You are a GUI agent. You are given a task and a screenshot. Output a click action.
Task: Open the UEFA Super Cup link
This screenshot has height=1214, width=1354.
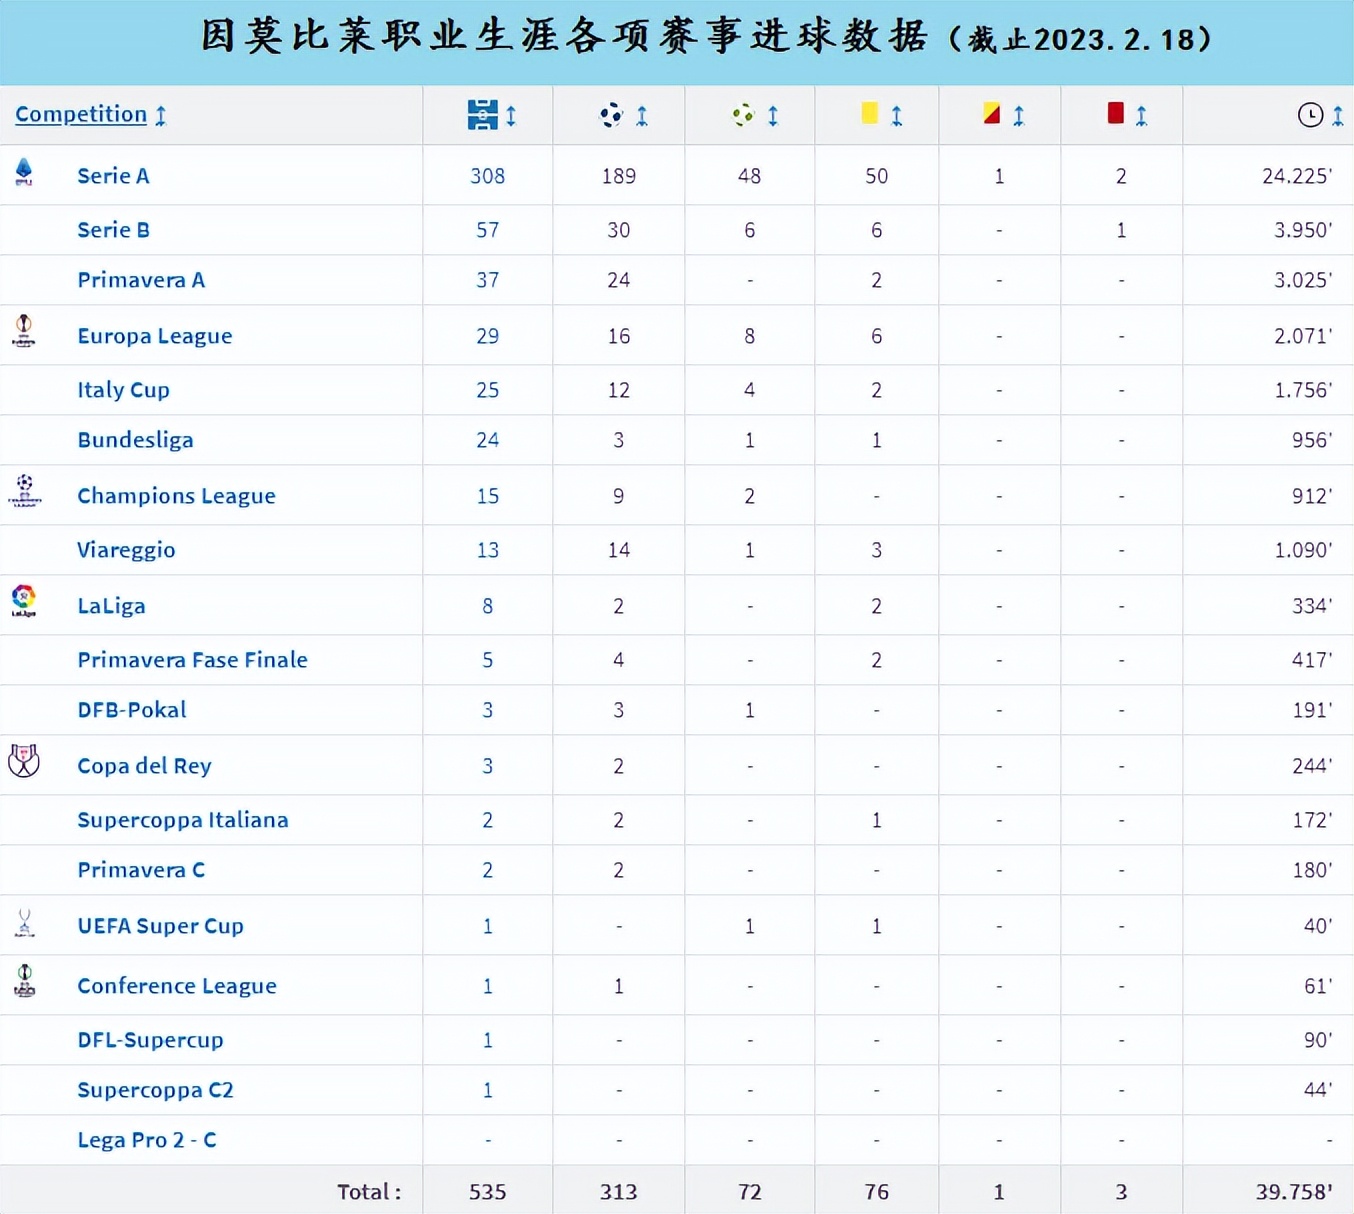tap(160, 926)
